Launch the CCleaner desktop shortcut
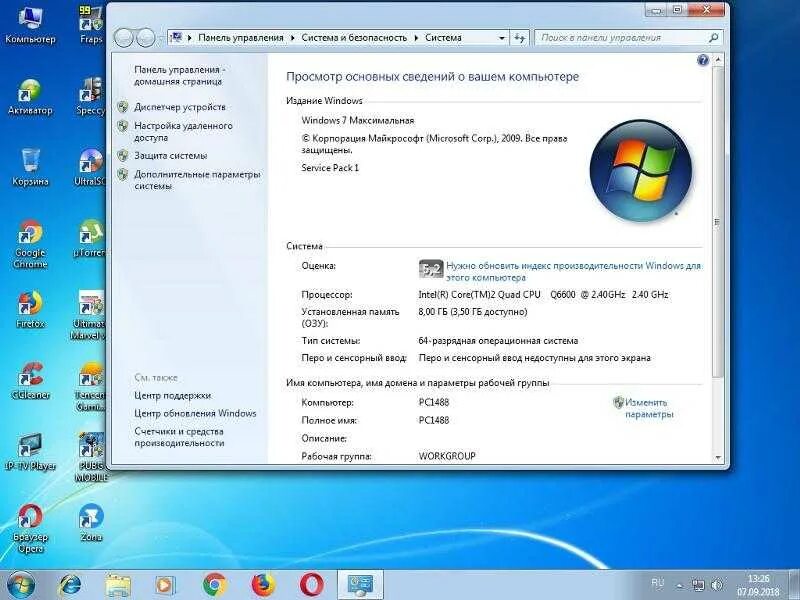The height and width of the screenshot is (600, 800). [30, 381]
